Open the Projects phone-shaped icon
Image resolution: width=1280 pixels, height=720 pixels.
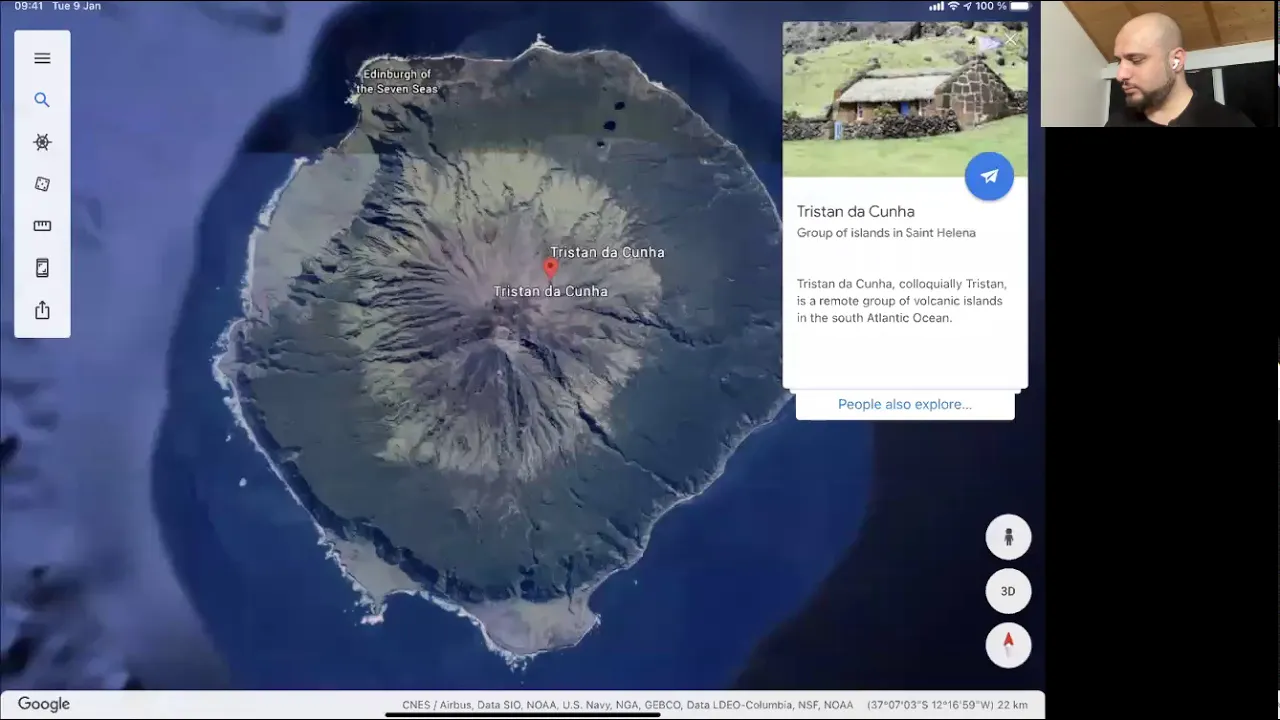coord(42,268)
